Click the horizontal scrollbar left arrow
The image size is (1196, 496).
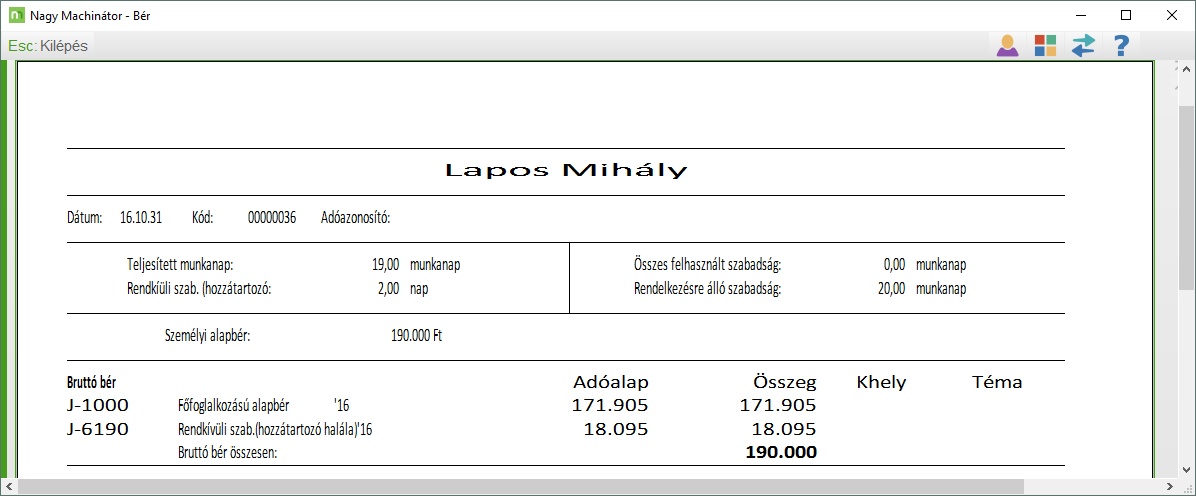tap(8, 486)
